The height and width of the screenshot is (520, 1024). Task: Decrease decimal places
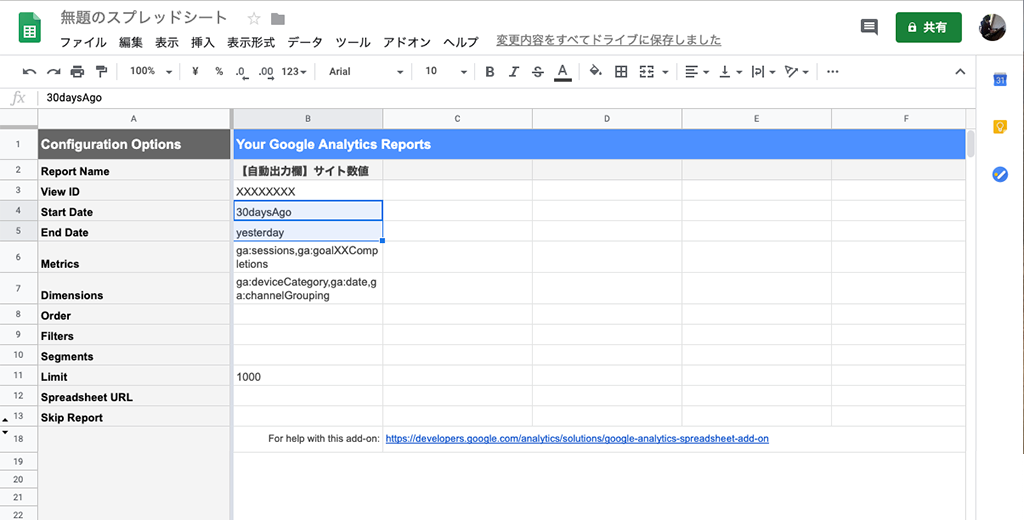[x=242, y=72]
